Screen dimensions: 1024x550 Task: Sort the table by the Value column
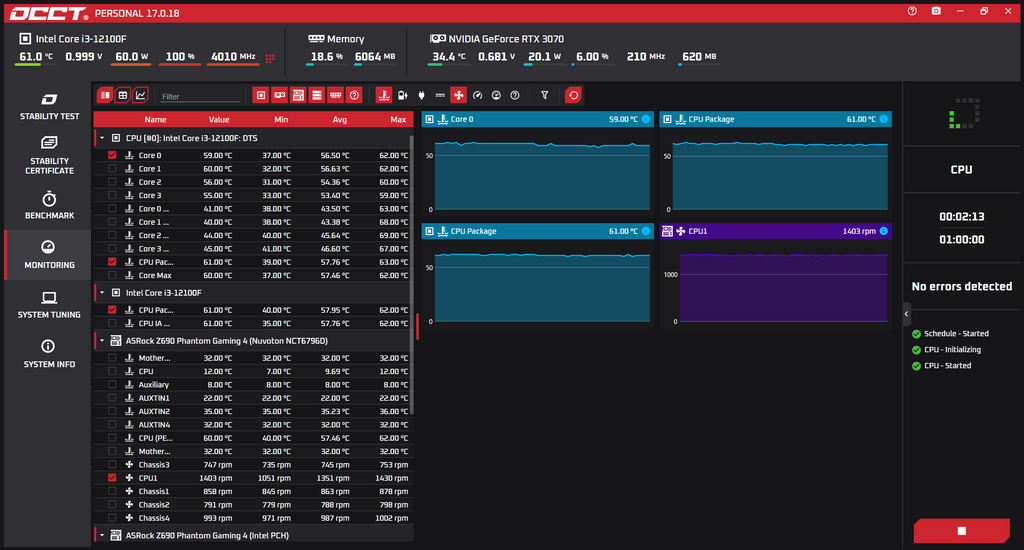[x=219, y=120]
